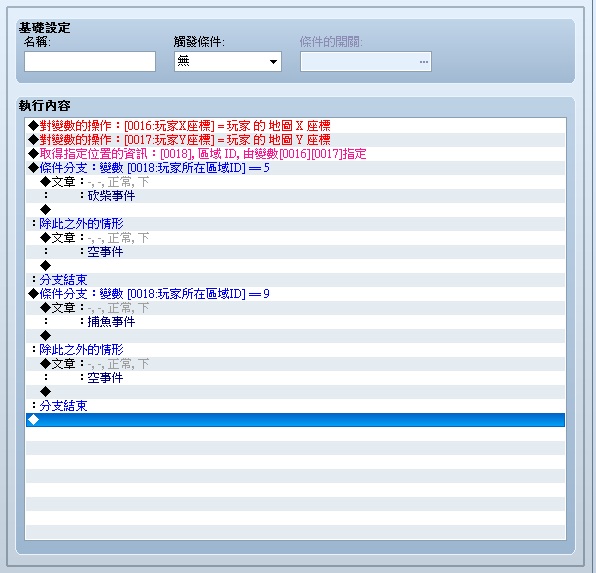Select the 砍柴事件 message text line
Viewport: 596px width, 573px height.
pyautogui.click(x=295, y=196)
